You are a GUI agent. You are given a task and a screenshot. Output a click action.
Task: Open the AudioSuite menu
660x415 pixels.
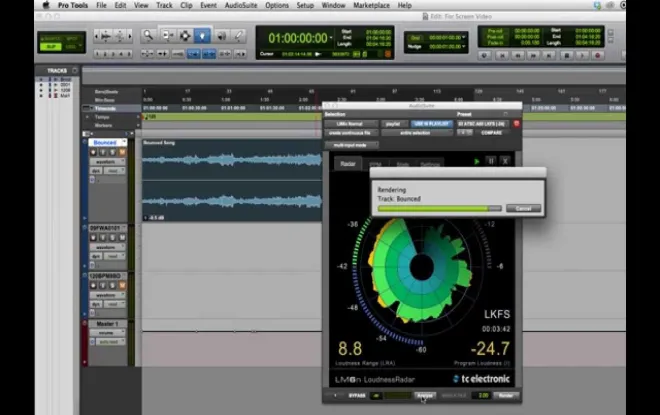pyautogui.click(x=241, y=5)
